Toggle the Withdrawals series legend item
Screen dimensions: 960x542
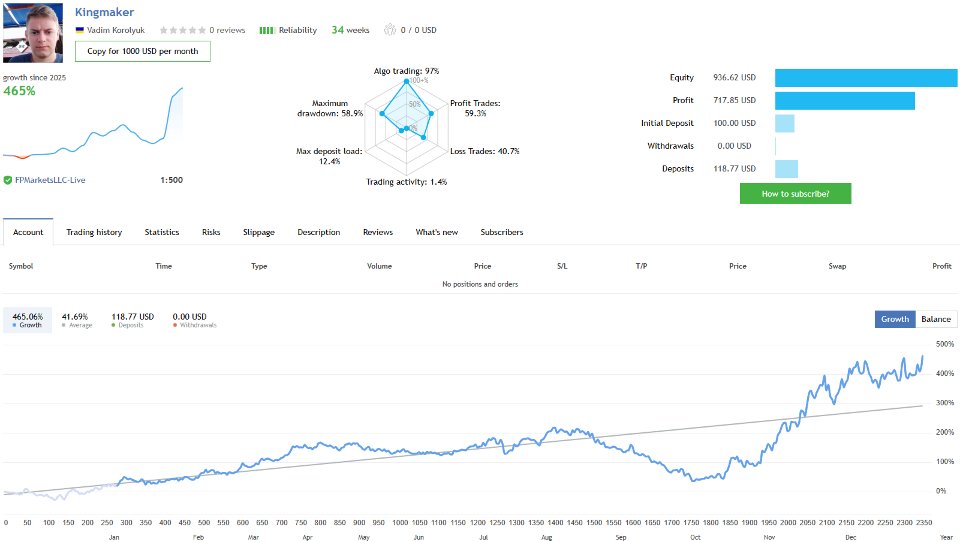[194, 320]
